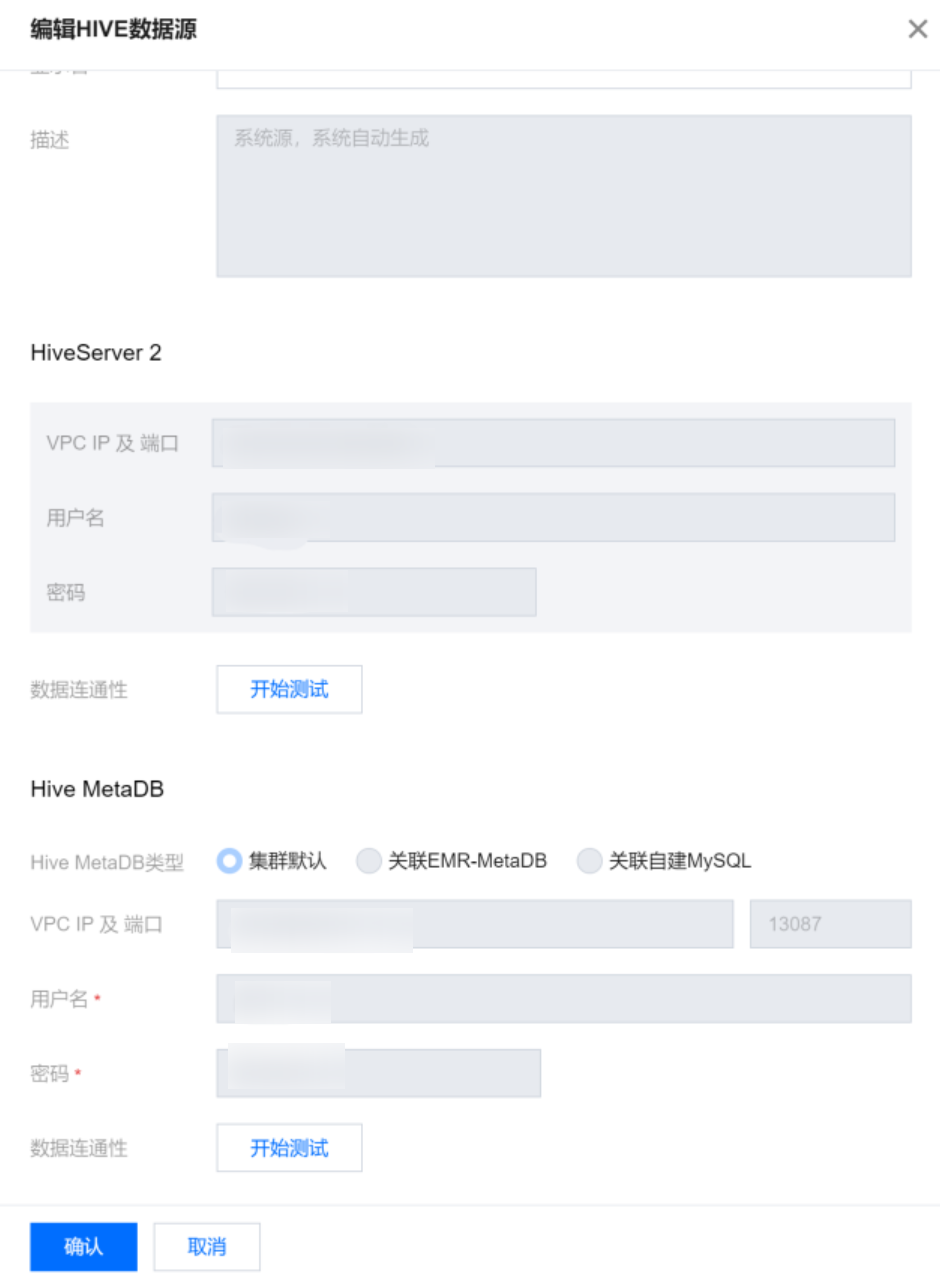Close the 编辑HIVE数据源 dialog
The width and height of the screenshot is (940, 1277).
pos(917,30)
